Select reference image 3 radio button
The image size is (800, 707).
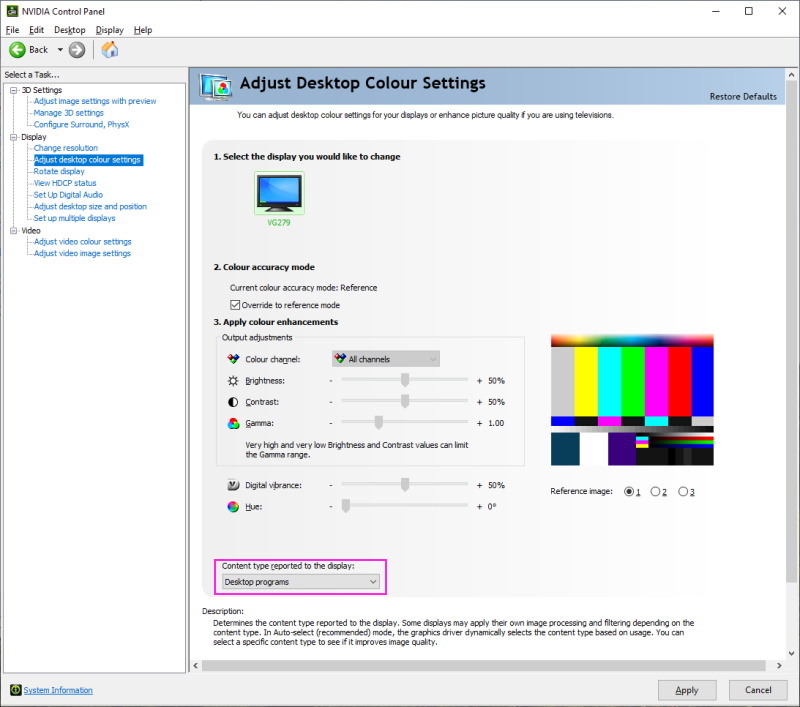click(683, 492)
